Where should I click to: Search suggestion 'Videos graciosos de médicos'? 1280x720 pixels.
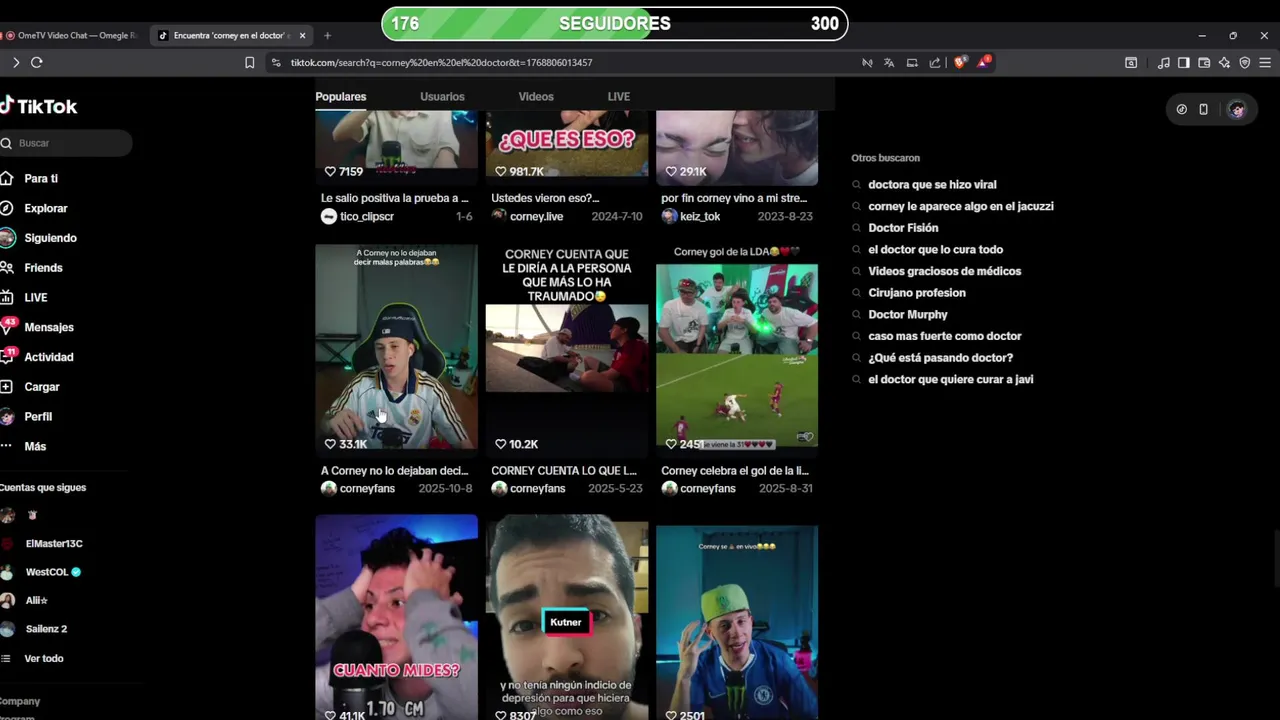pyautogui.click(x=944, y=271)
